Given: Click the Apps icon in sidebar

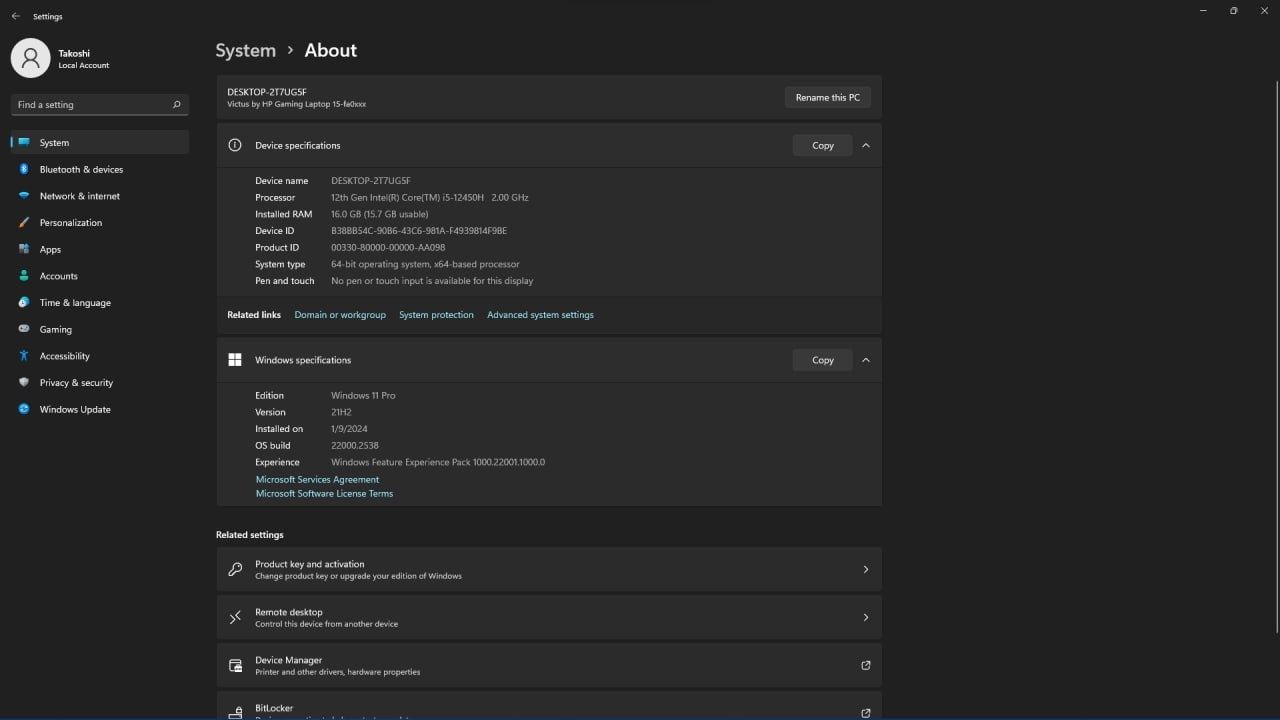Looking at the screenshot, I should point(24,249).
